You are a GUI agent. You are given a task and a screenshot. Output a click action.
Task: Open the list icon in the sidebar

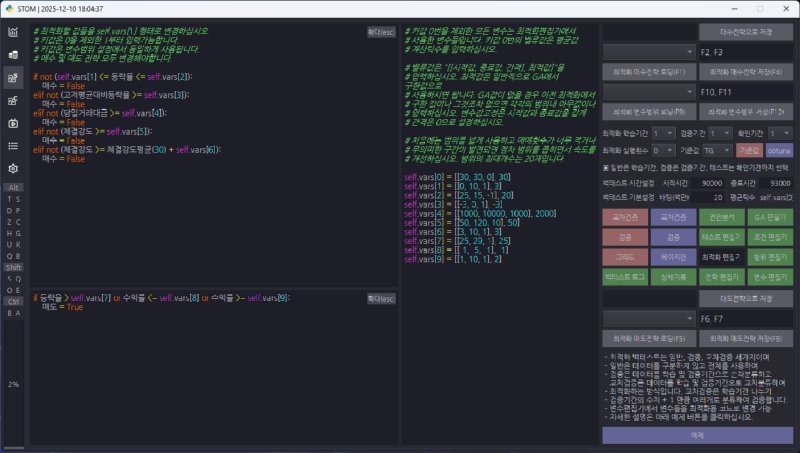pyautogui.click(x=14, y=146)
